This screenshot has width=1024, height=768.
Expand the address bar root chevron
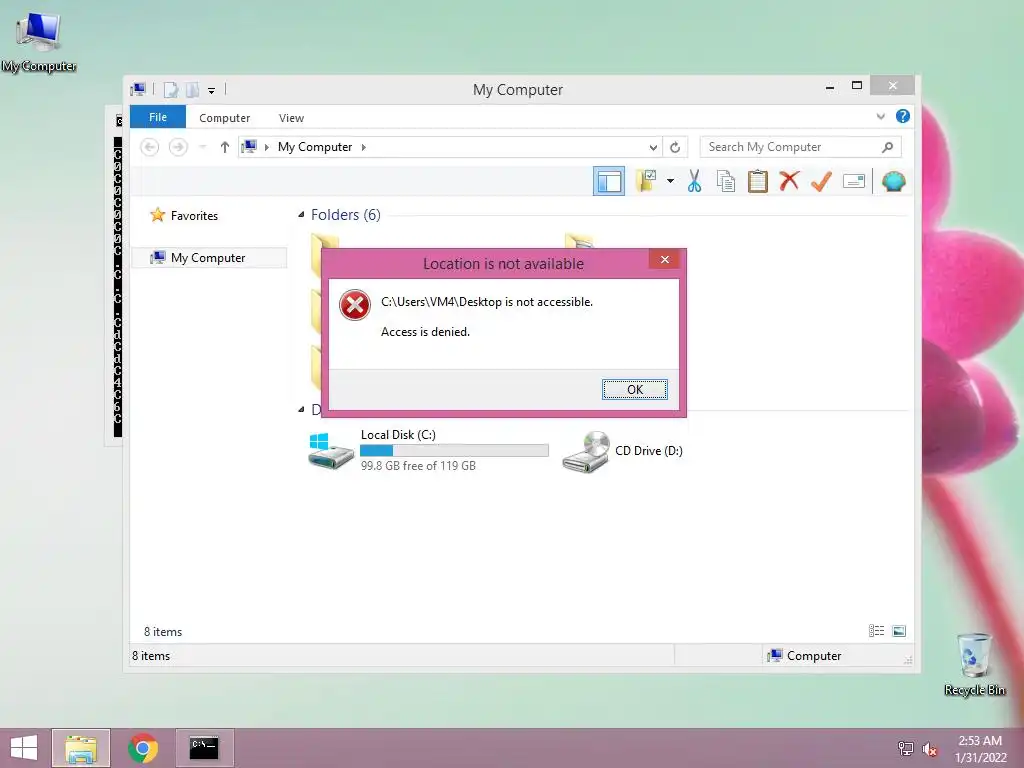point(266,147)
